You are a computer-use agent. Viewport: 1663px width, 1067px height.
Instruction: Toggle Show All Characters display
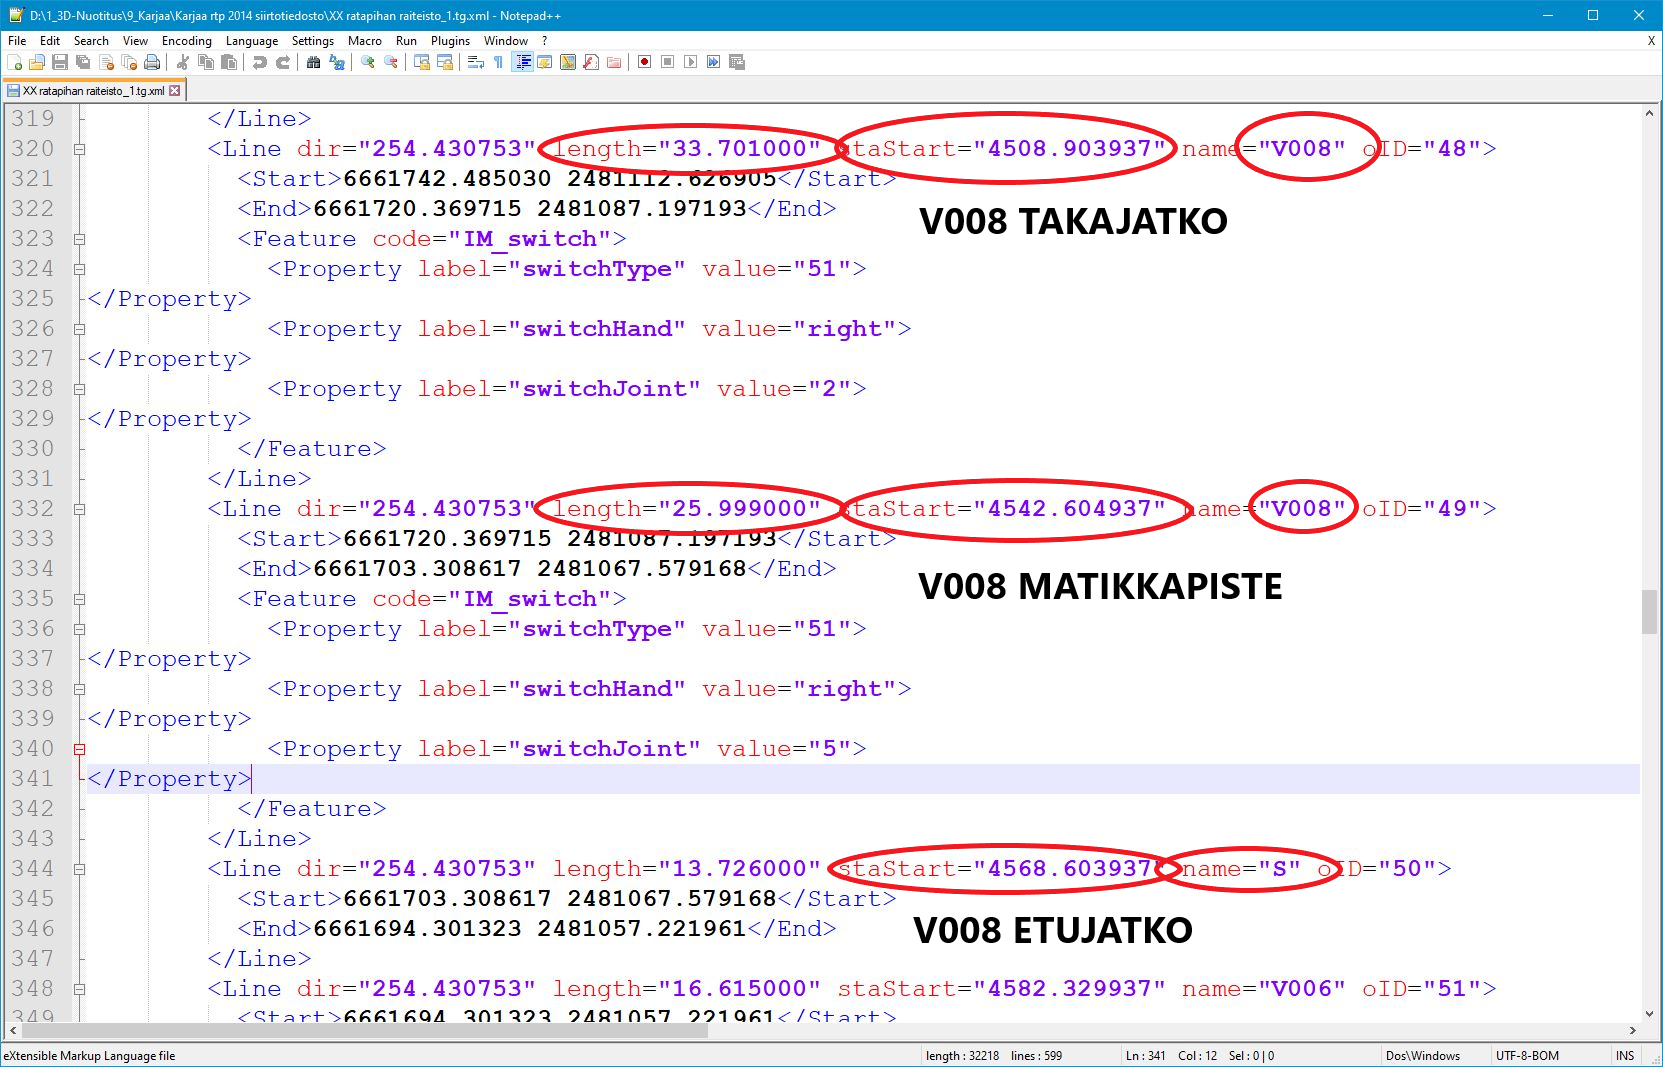(x=498, y=62)
